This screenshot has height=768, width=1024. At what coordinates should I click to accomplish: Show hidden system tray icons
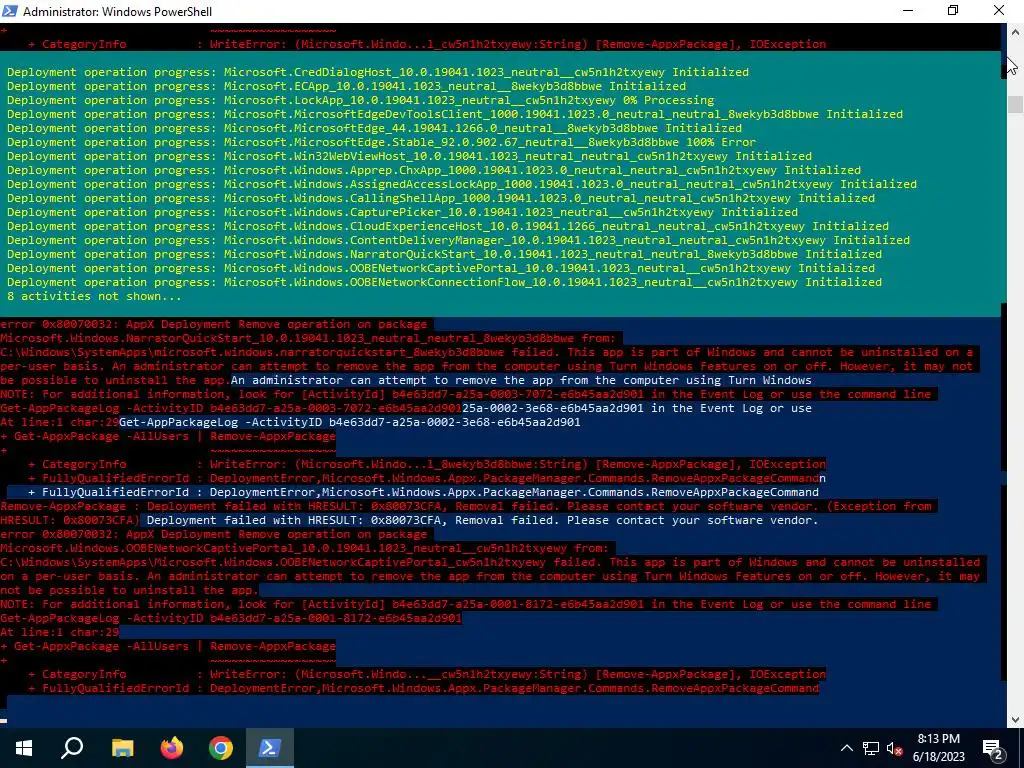pos(846,748)
